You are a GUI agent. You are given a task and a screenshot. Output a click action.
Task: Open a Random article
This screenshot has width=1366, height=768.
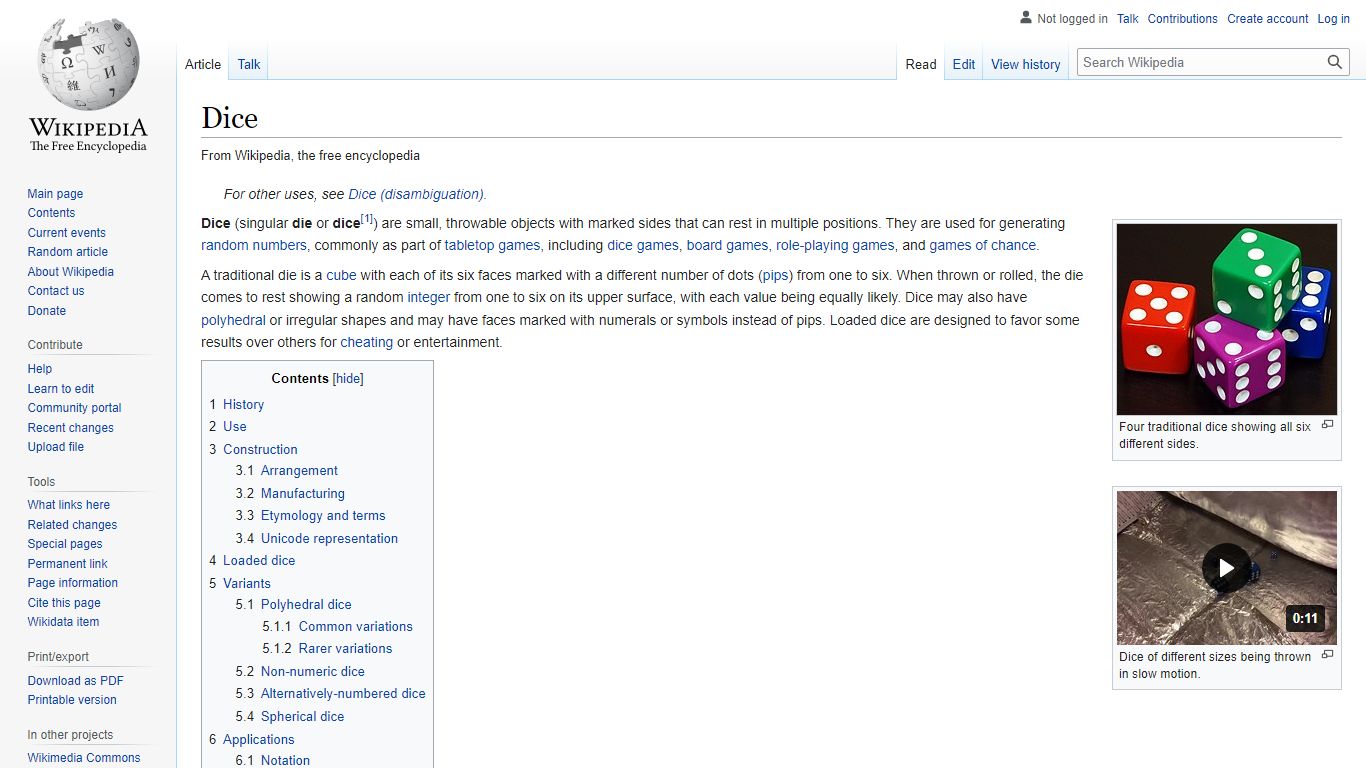(68, 252)
